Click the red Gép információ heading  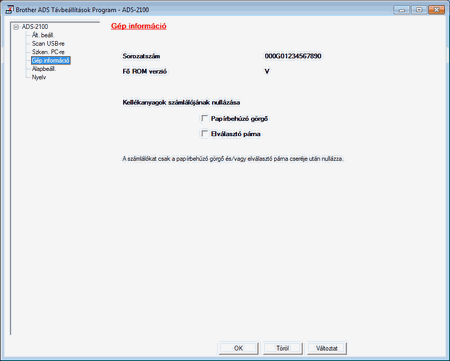139,26
